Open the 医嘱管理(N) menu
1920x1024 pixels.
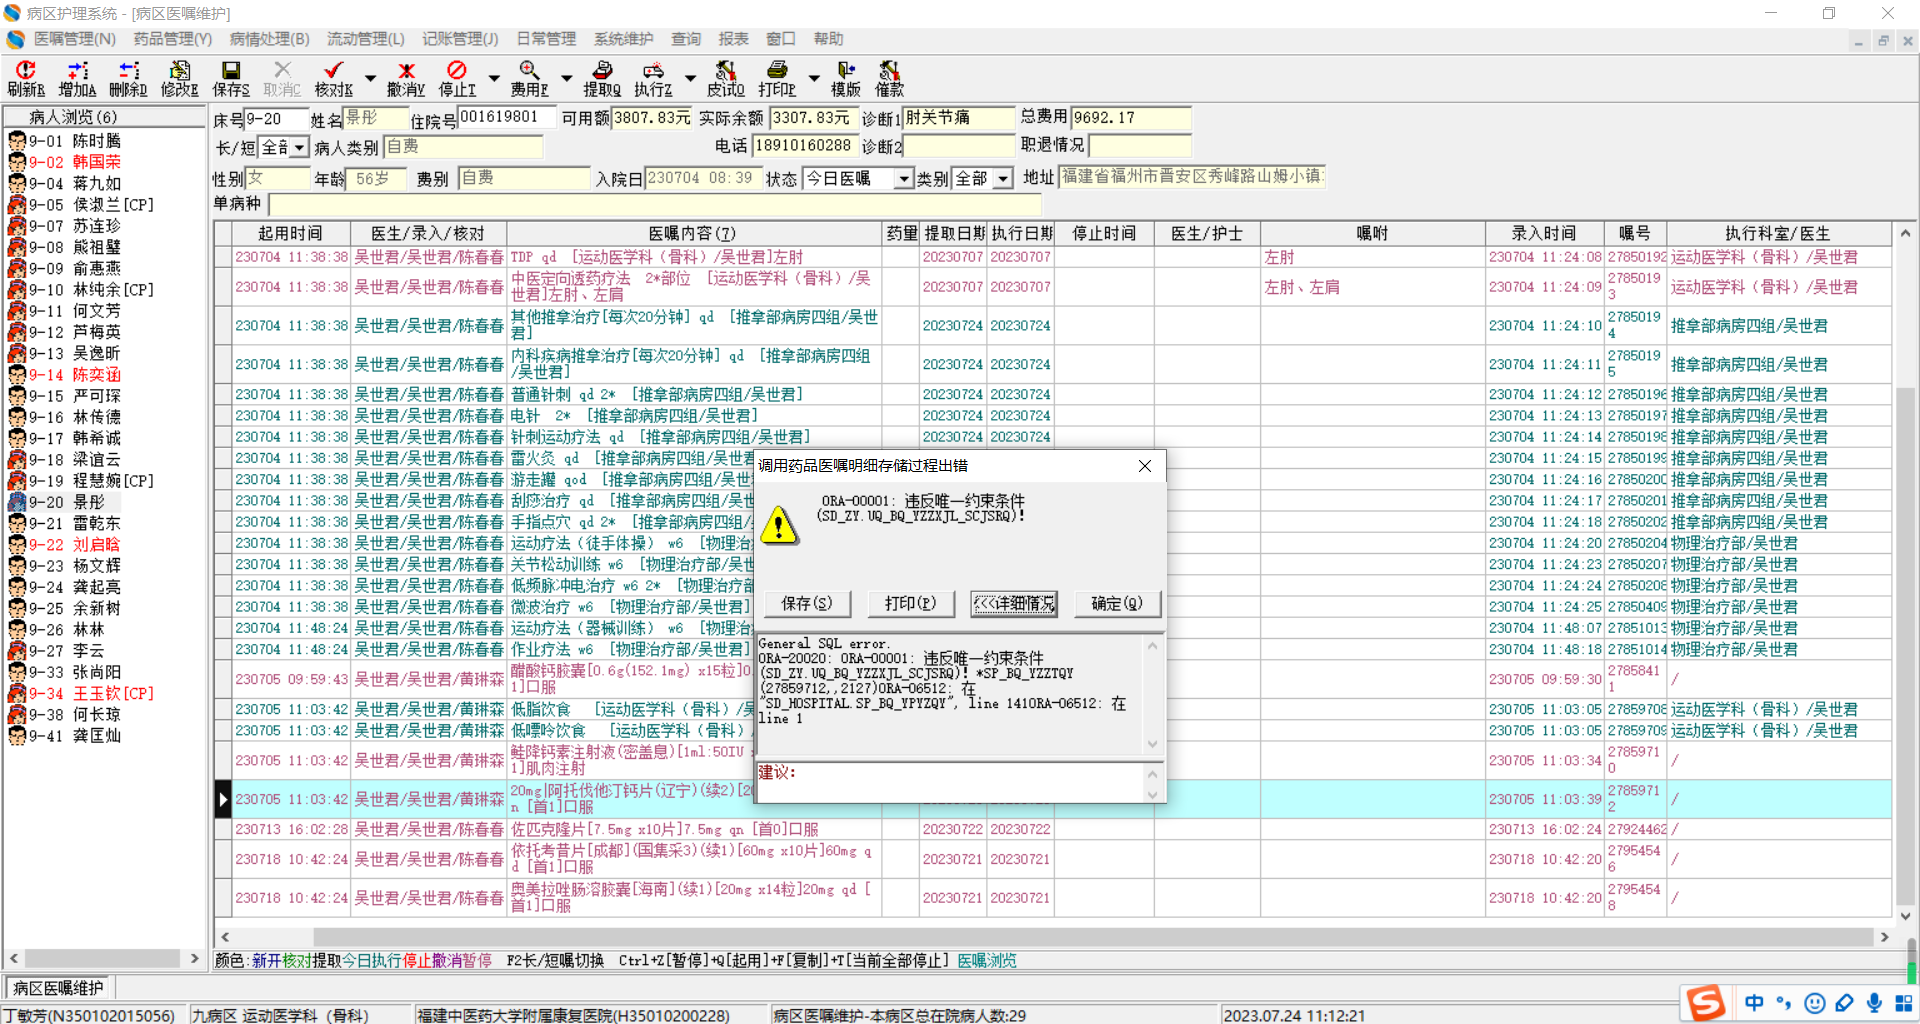(x=75, y=39)
